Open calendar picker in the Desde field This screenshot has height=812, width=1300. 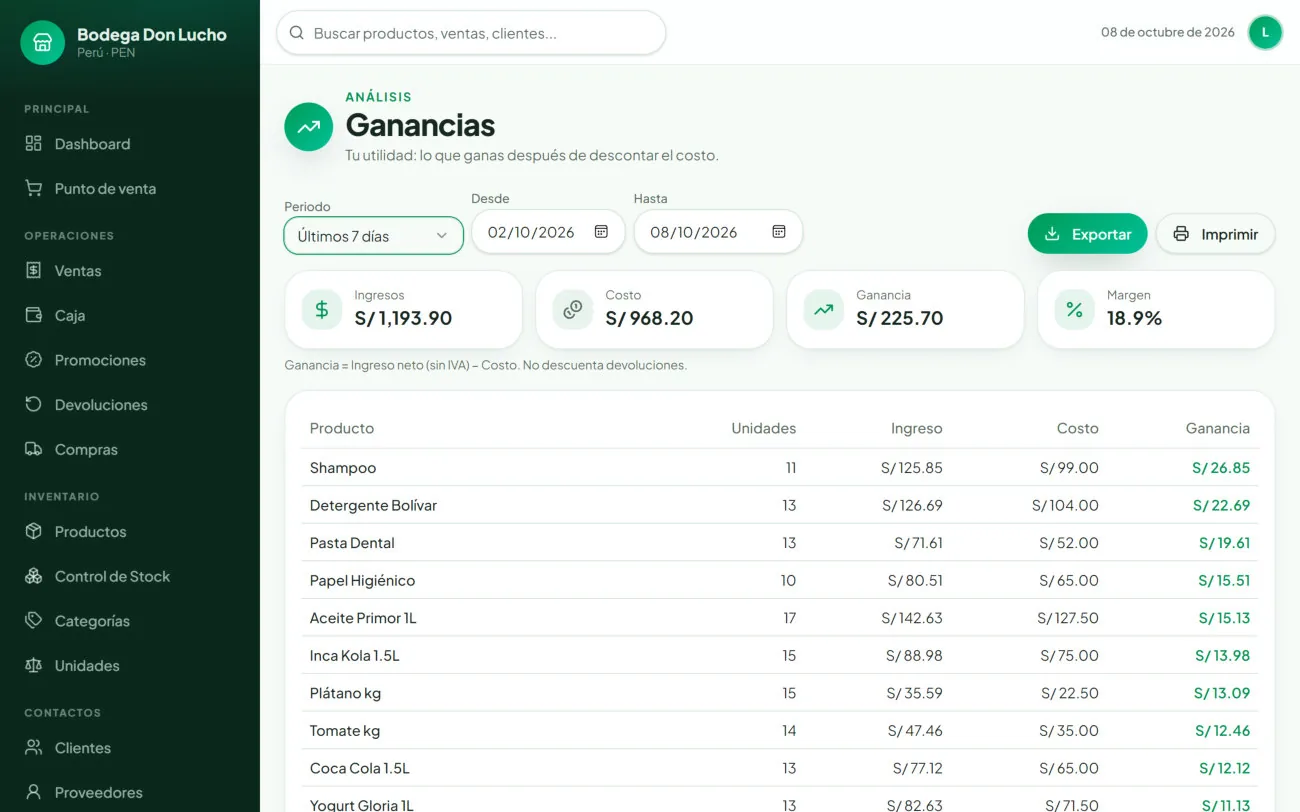tap(601, 232)
